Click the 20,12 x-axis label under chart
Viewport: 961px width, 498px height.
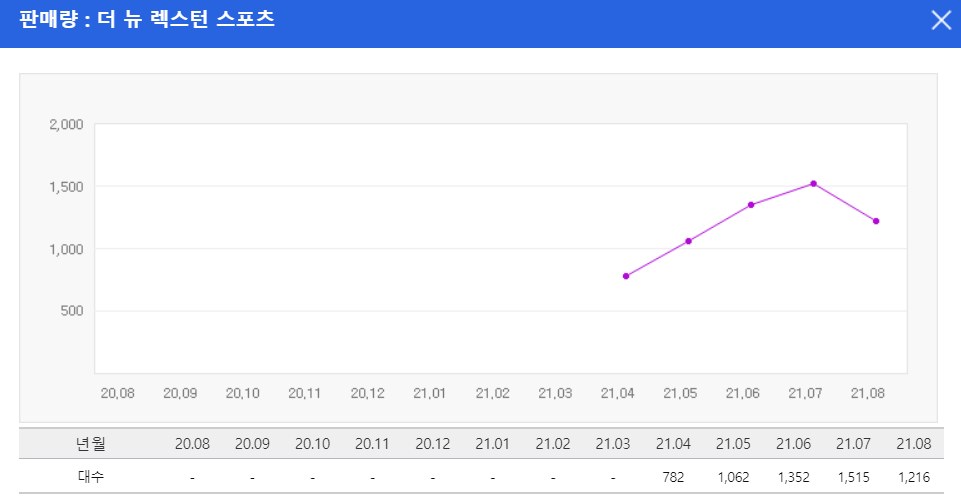tap(368, 393)
